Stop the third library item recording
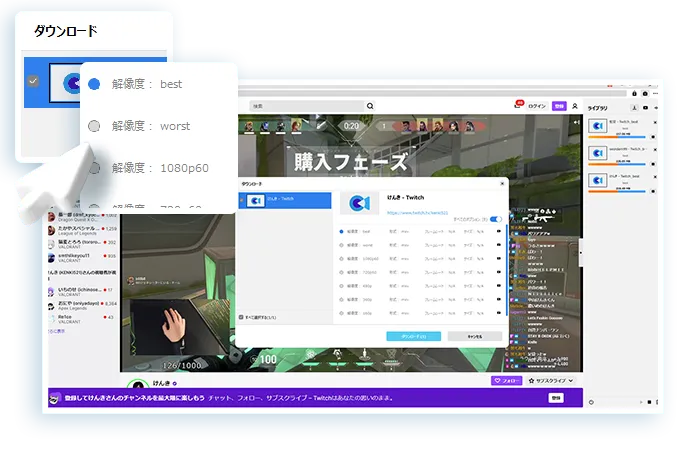Image resolution: width=684 pixels, height=449 pixels. click(x=653, y=191)
